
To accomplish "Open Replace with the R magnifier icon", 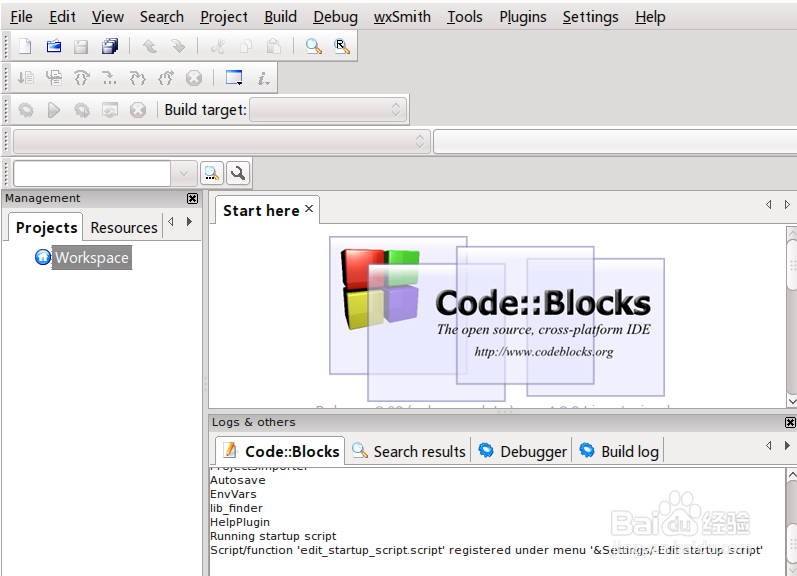I will point(342,46).
